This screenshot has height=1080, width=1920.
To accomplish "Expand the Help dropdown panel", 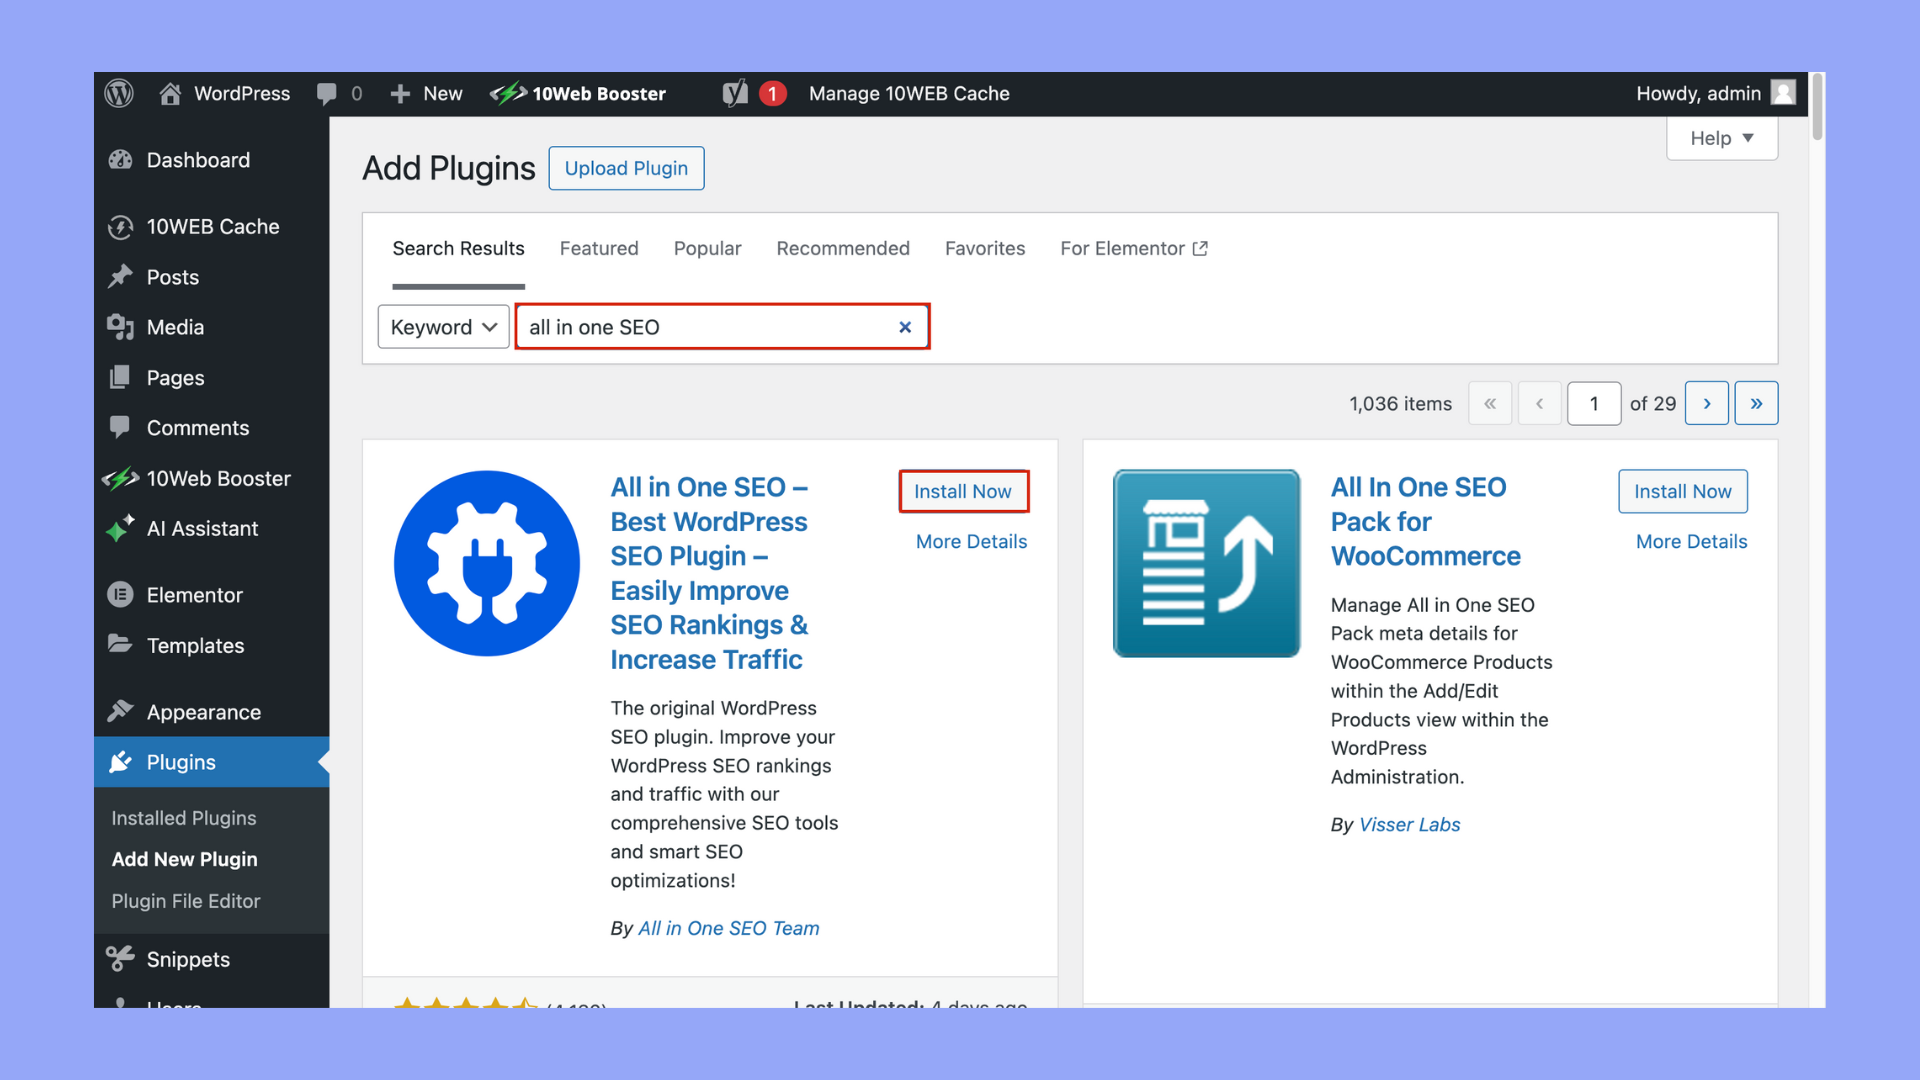I will point(1721,138).
